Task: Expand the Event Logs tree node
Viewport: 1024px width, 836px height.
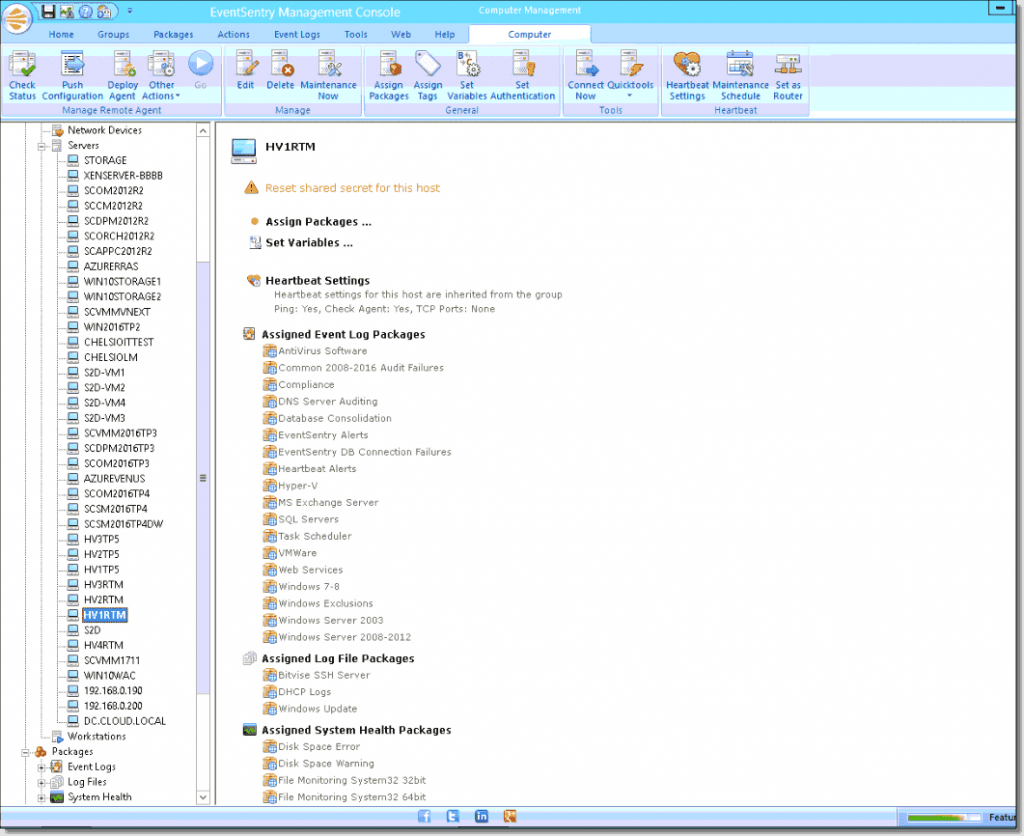Action: [x=42, y=767]
